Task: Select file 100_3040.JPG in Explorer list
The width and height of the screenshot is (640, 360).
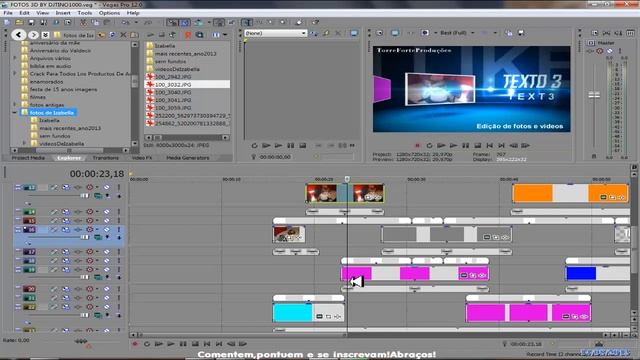Action: 173,92
